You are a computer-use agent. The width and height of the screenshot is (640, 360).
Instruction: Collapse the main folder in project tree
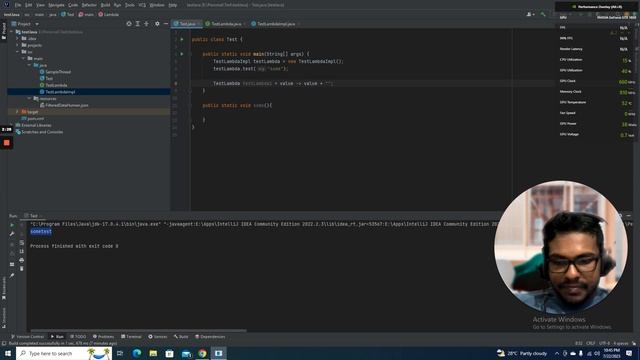[x=23, y=58]
